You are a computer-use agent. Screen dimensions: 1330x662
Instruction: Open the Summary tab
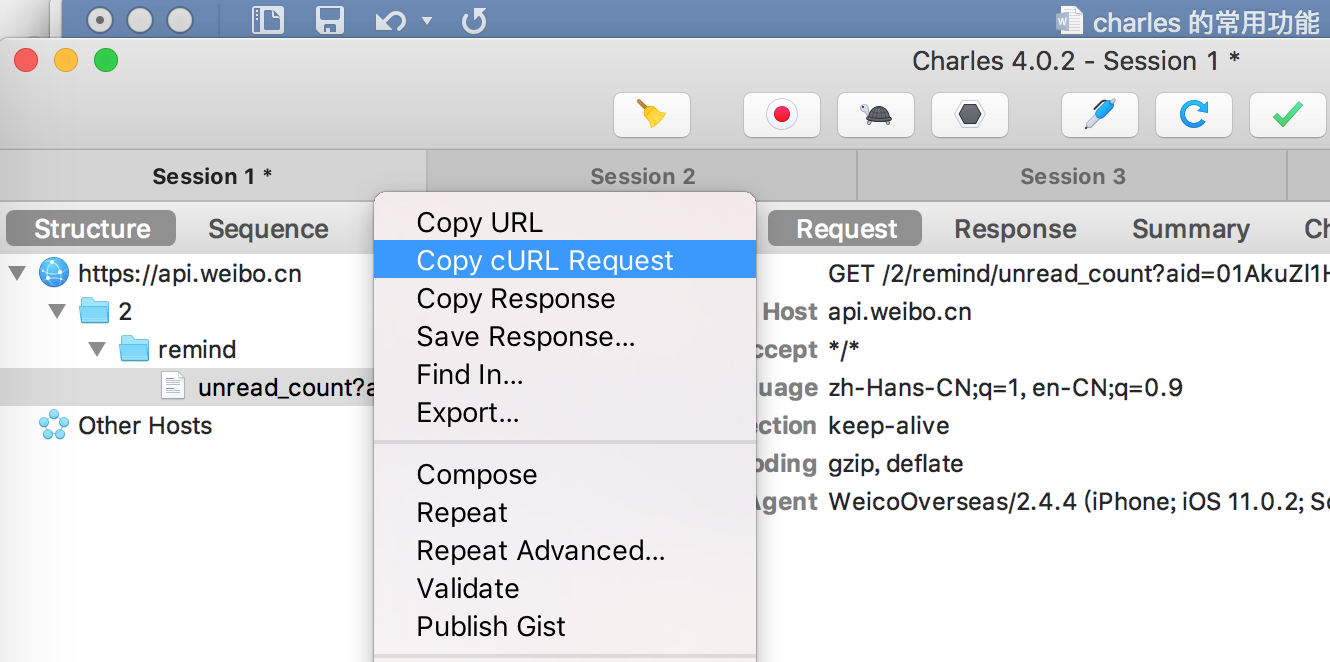[1190, 229]
